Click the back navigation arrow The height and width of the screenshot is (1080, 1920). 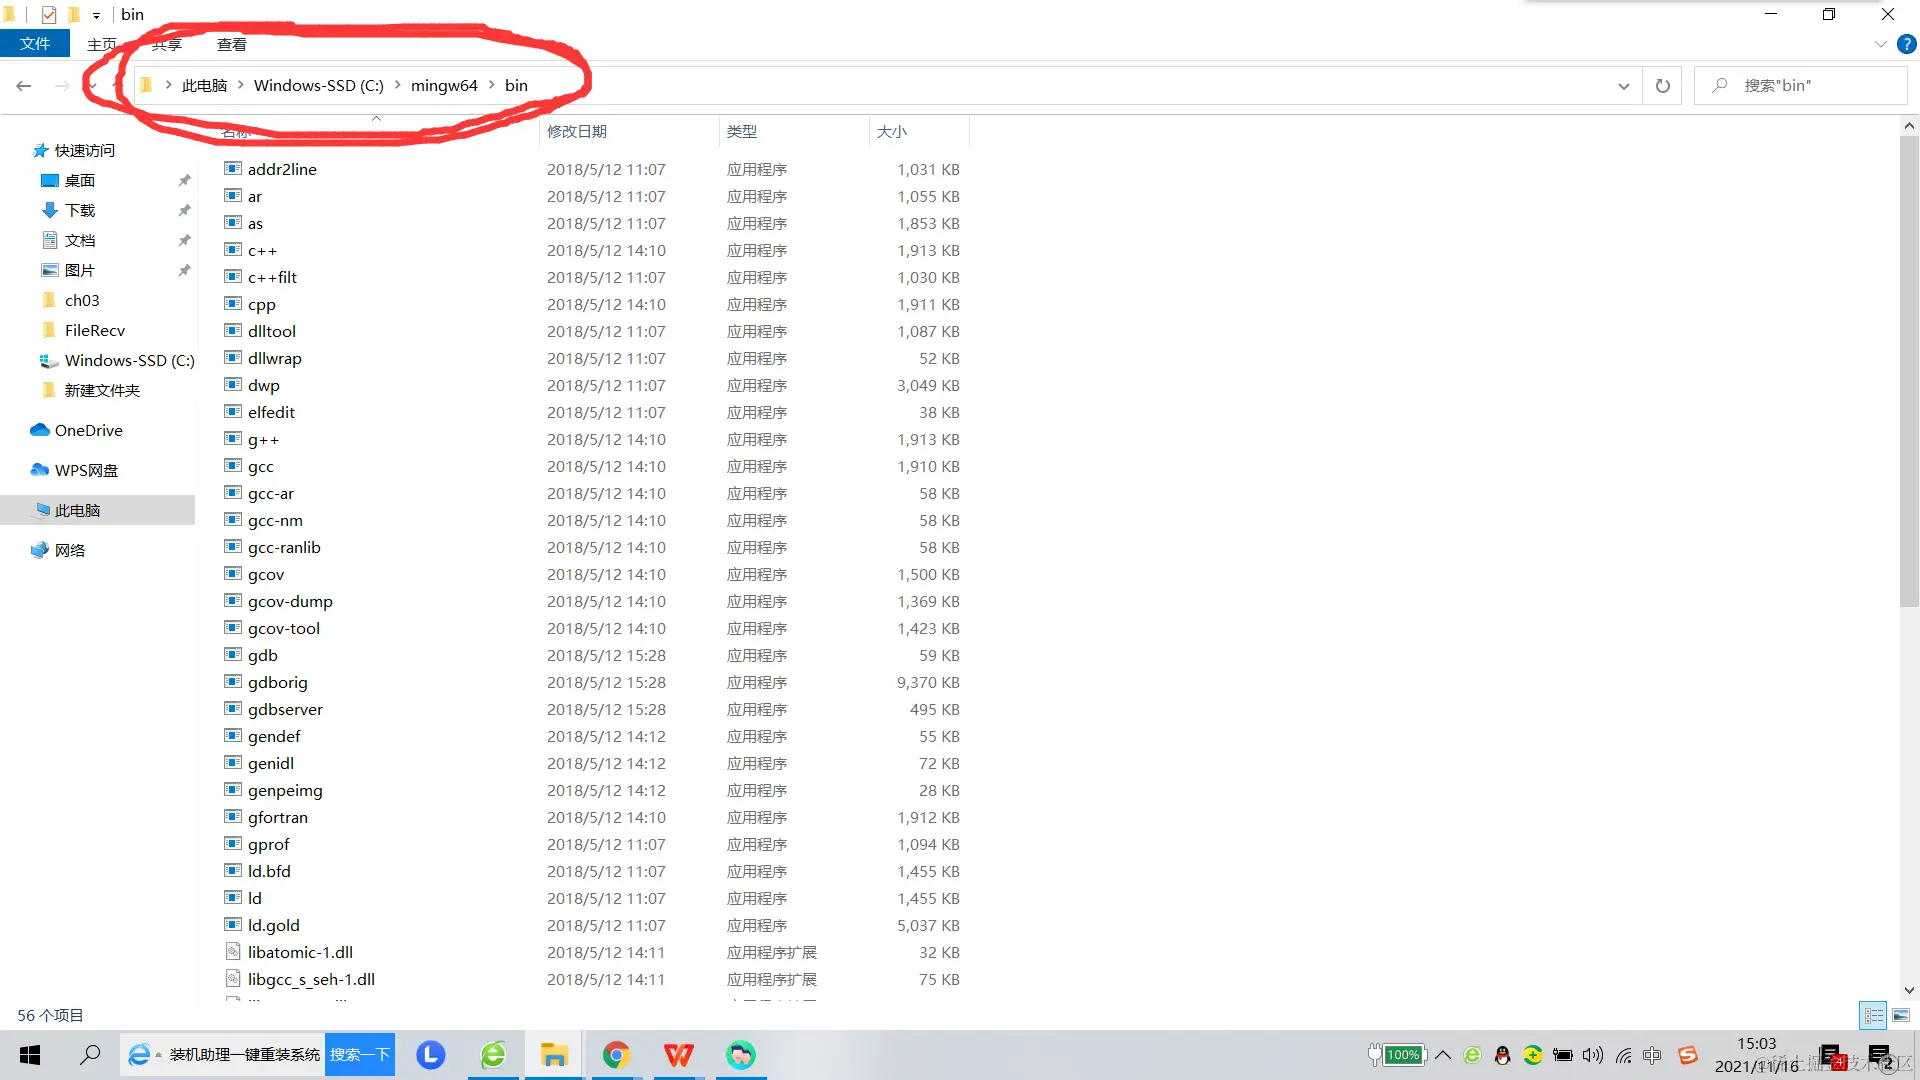tap(24, 86)
